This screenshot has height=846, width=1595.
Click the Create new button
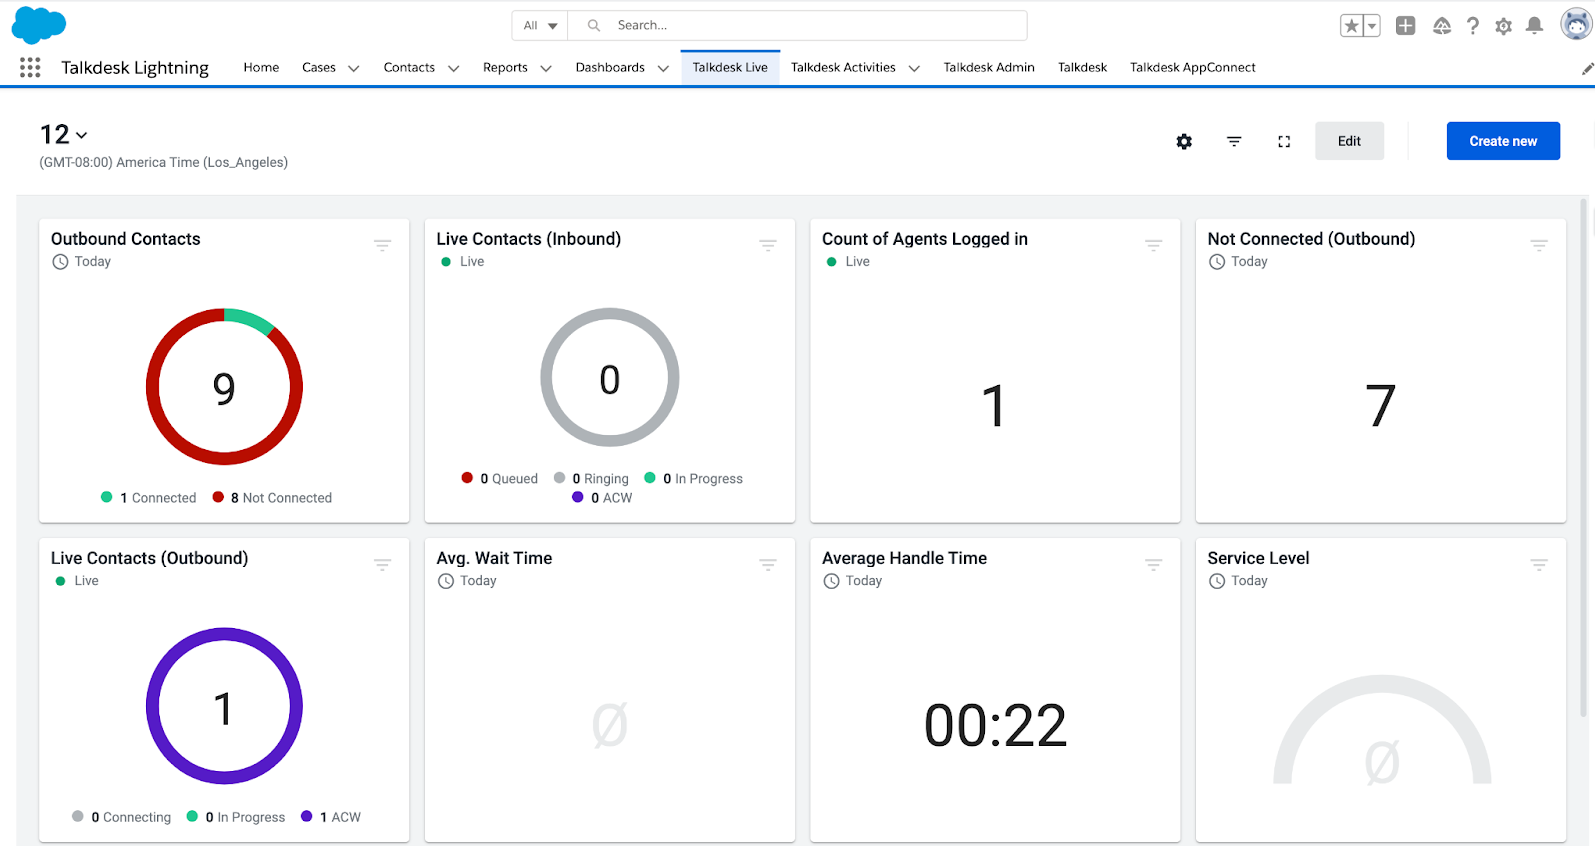coord(1503,141)
